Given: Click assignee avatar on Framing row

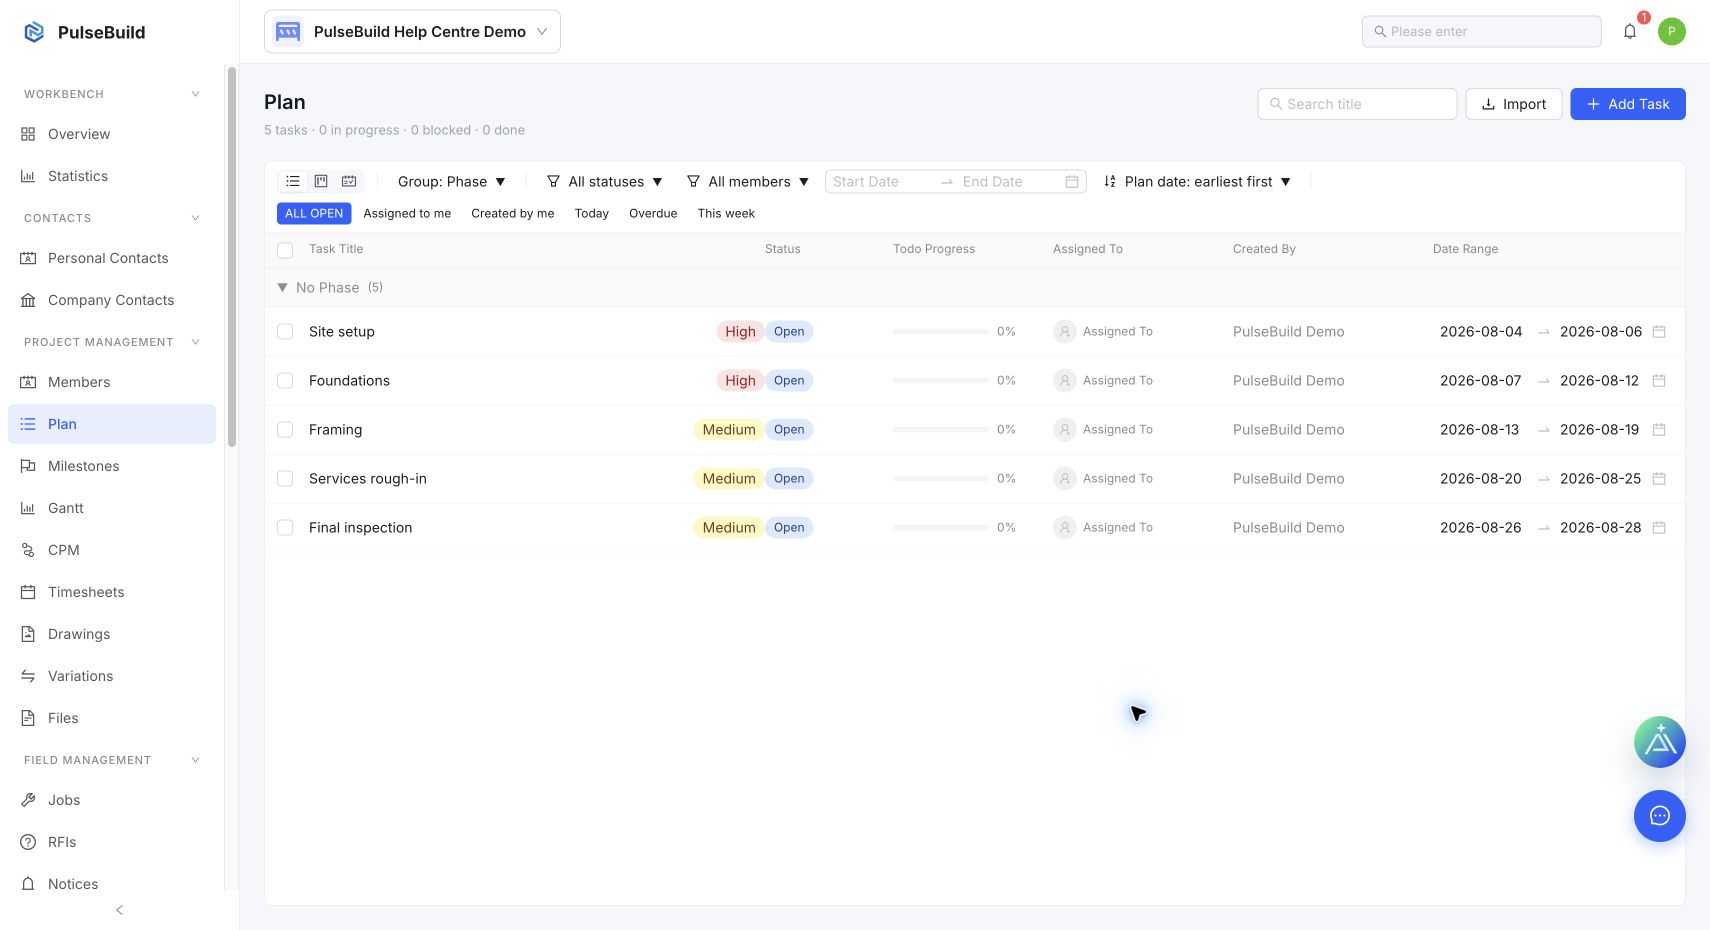Looking at the screenshot, I should tap(1065, 430).
